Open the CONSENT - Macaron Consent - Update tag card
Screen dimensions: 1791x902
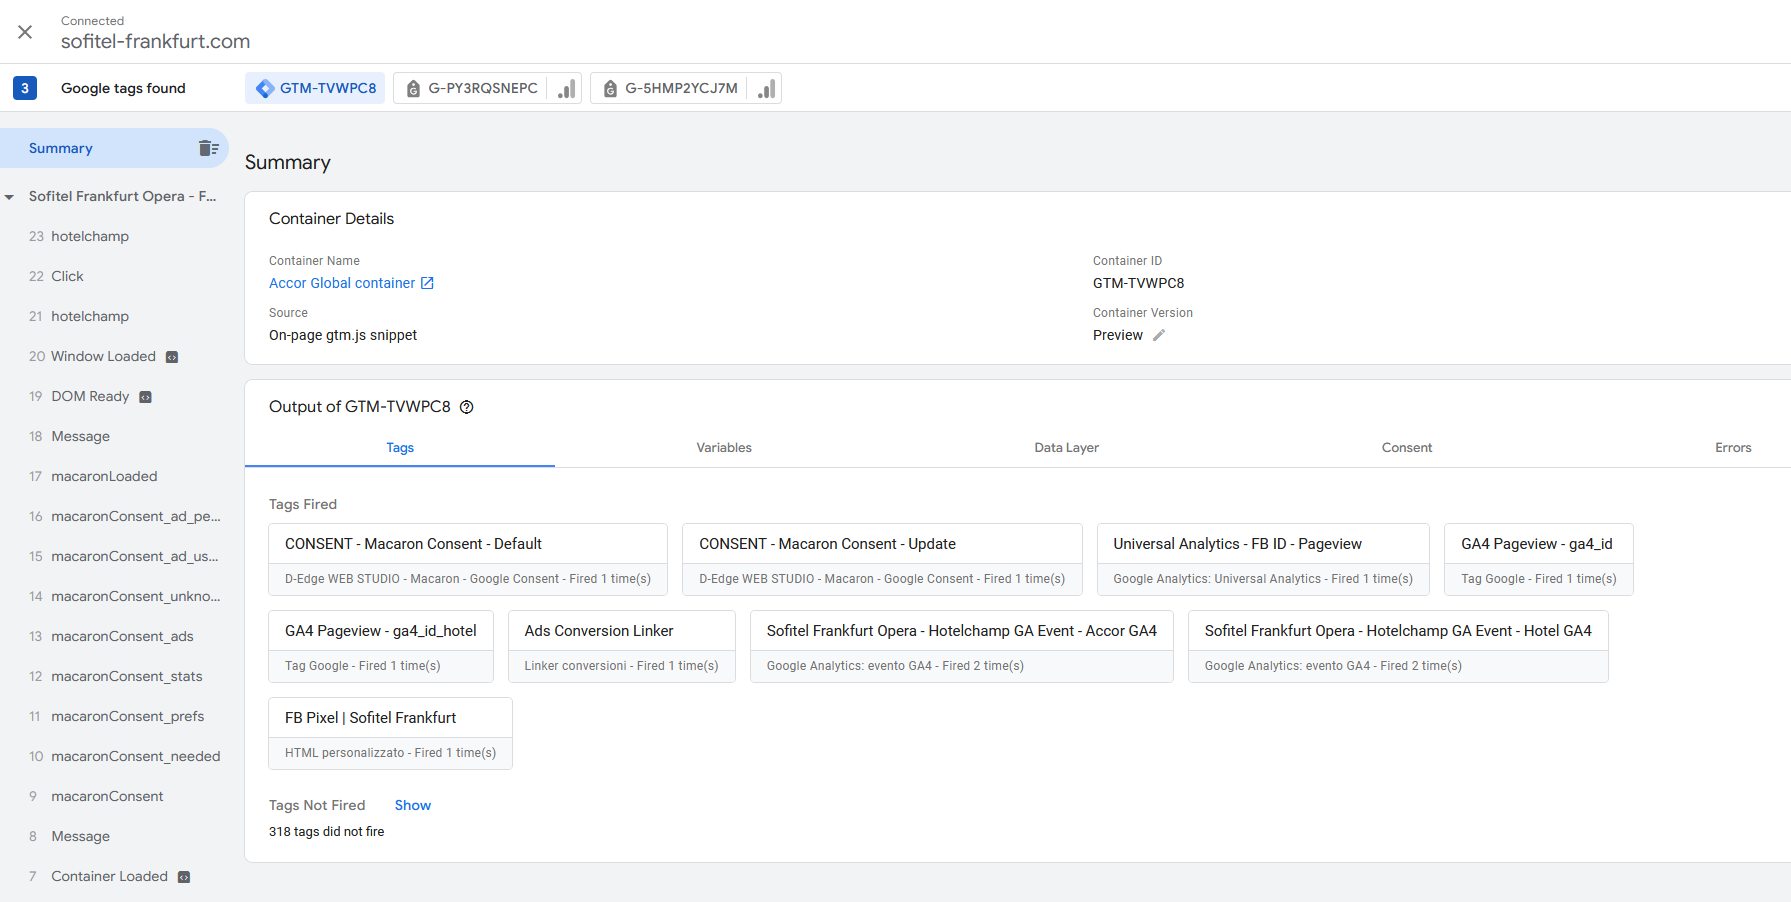click(882, 560)
